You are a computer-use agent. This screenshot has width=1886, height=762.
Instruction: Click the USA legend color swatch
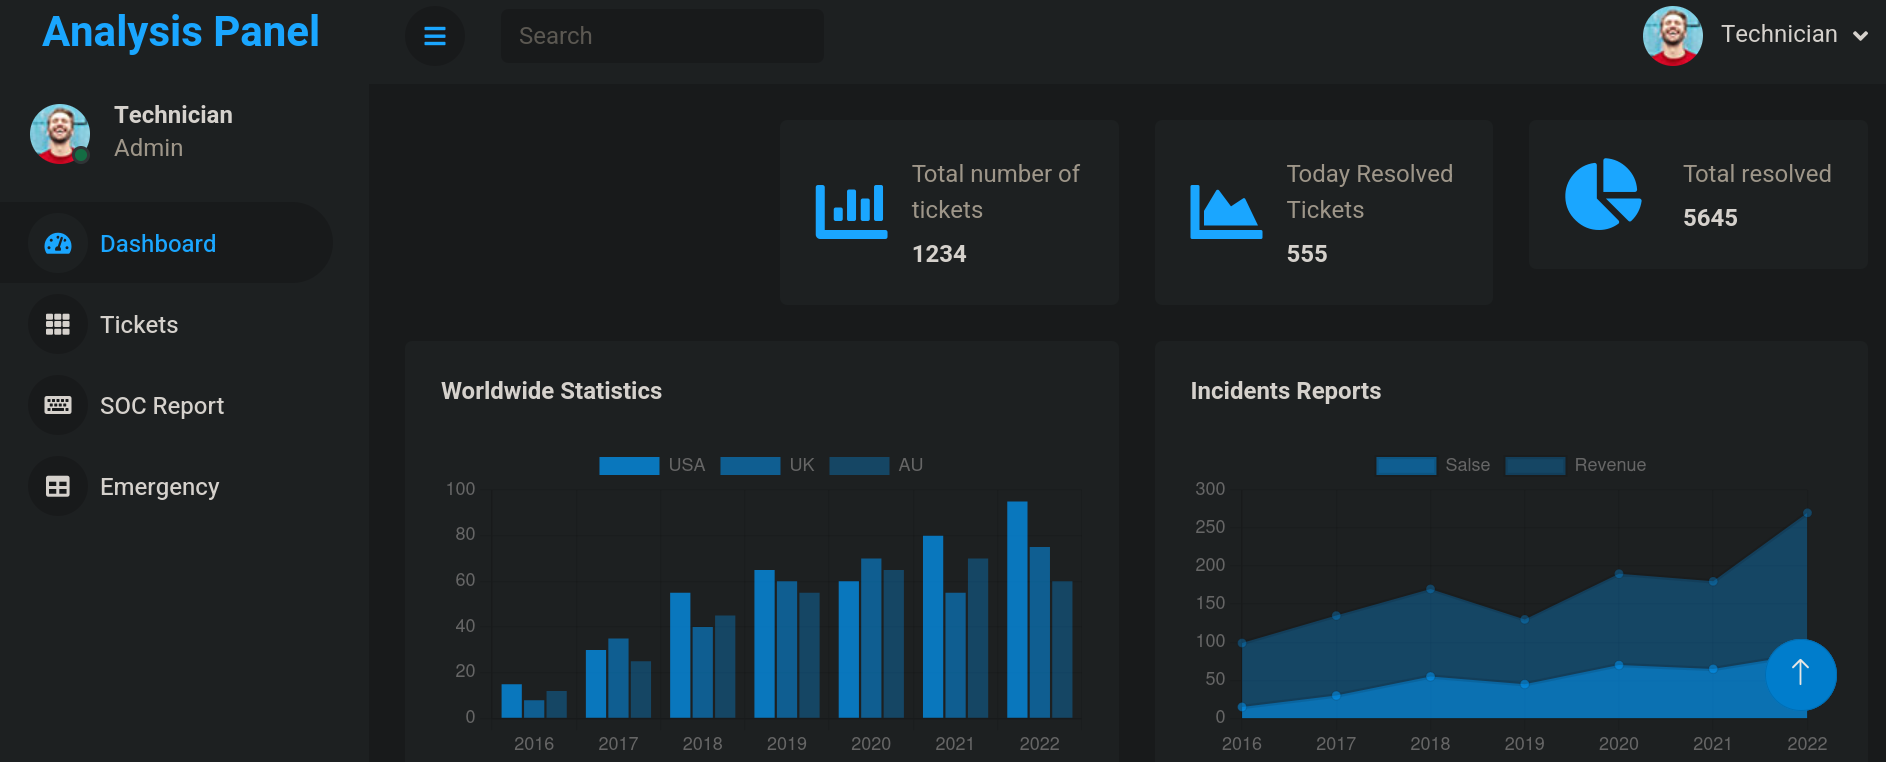pos(629,465)
